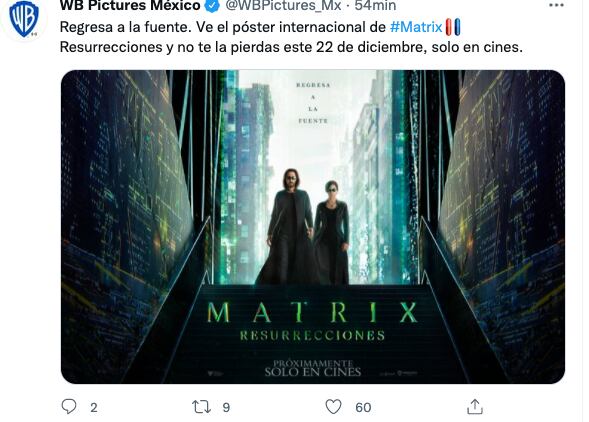Screen dimensions: 589x422
Task: Click the SOLO EN CINES text on the poster
Action: pyautogui.click(x=313, y=372)
